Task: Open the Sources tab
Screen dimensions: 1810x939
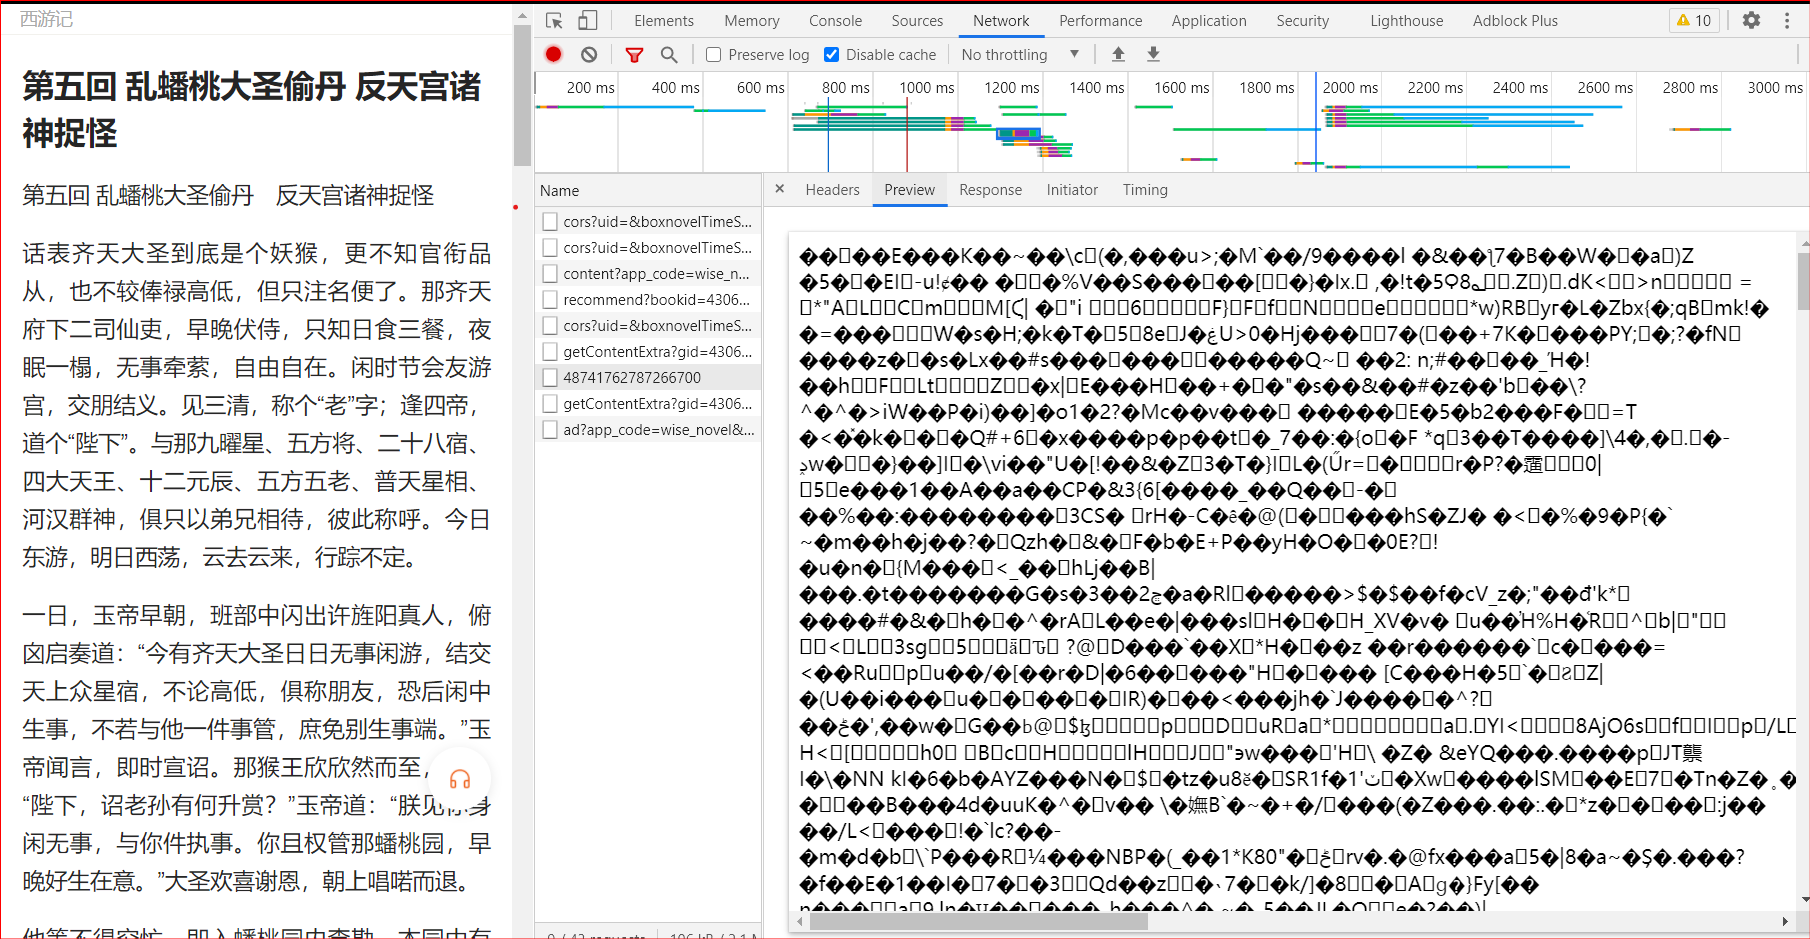Action: [917, 20]
